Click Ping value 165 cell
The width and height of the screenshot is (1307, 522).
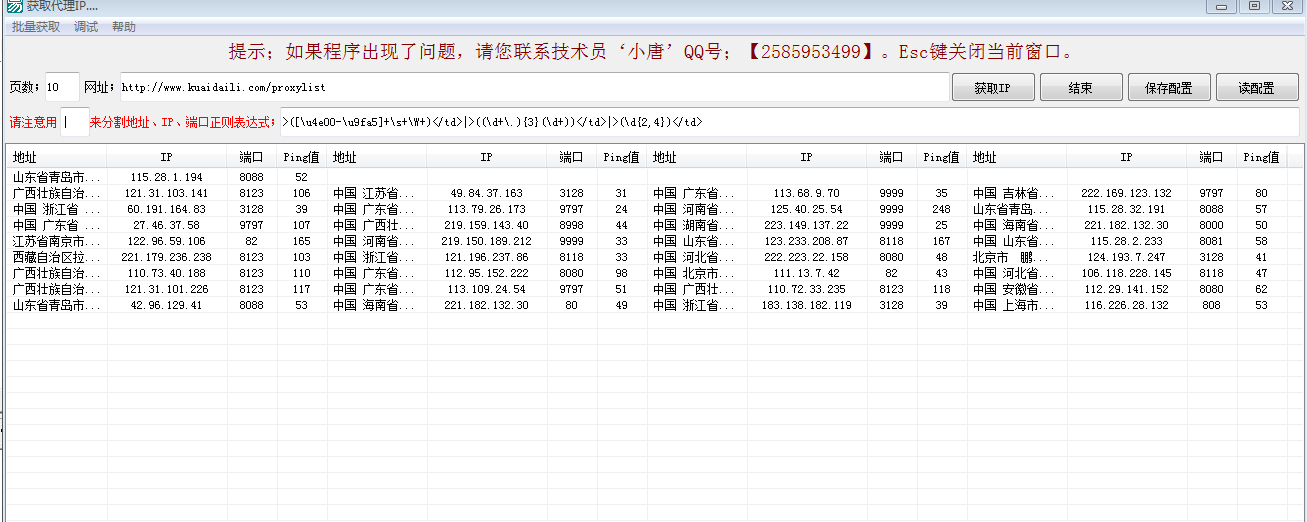301,241
